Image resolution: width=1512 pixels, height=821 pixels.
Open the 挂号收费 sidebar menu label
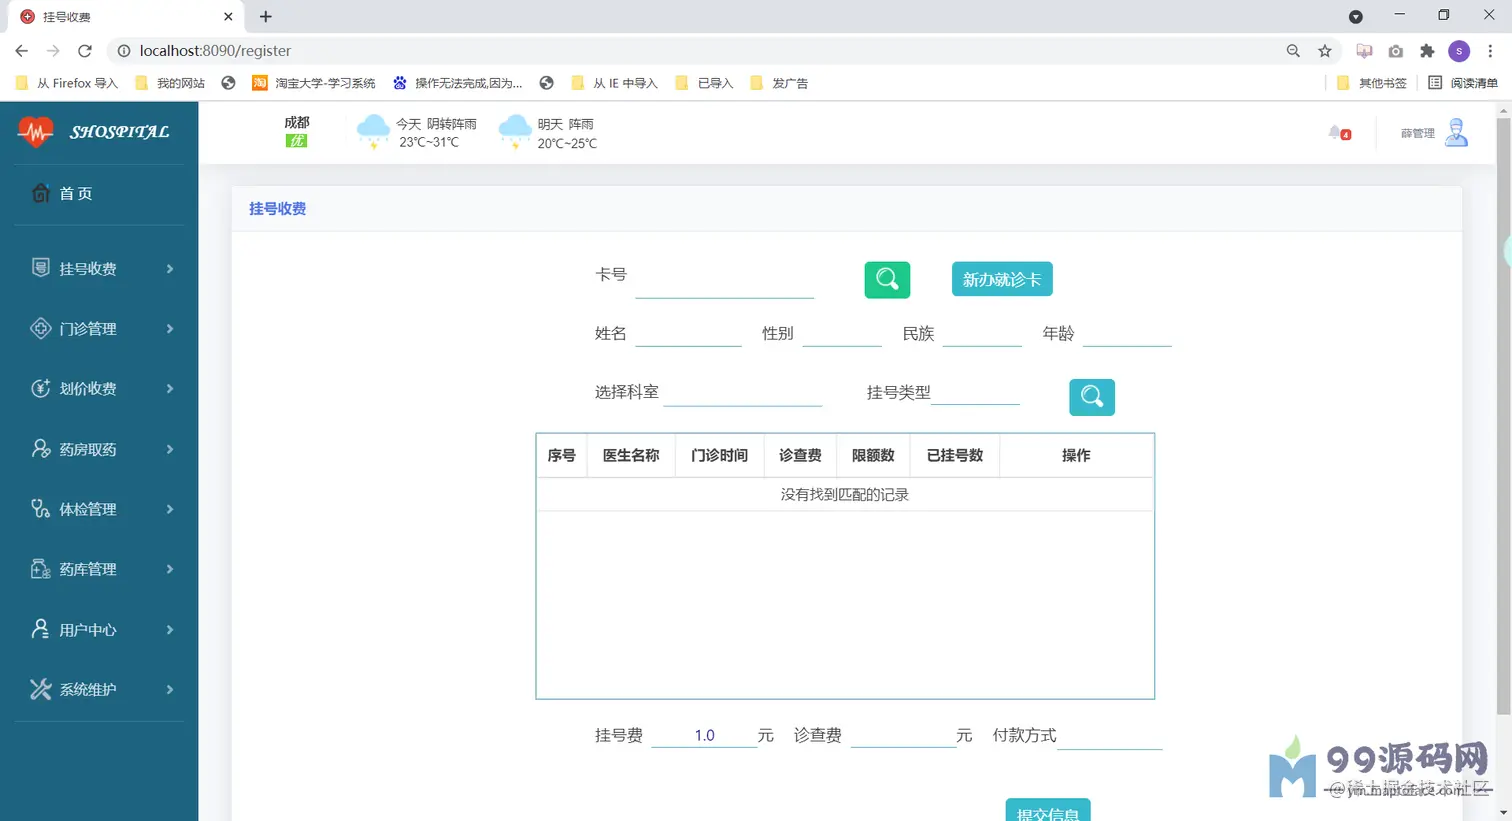pos(88,269)
